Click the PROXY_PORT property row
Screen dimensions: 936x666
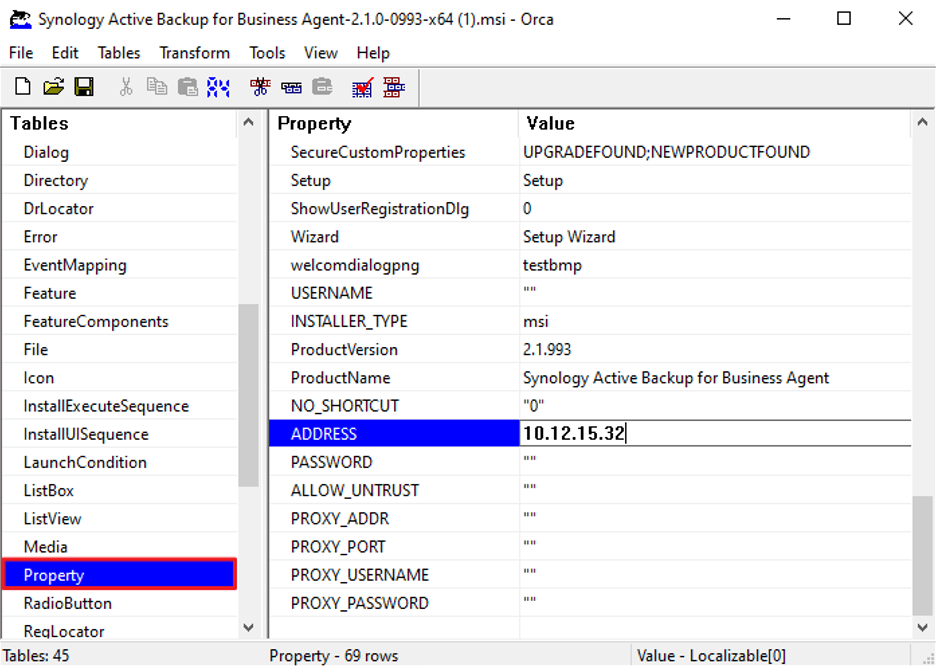[x=590, y=547]
